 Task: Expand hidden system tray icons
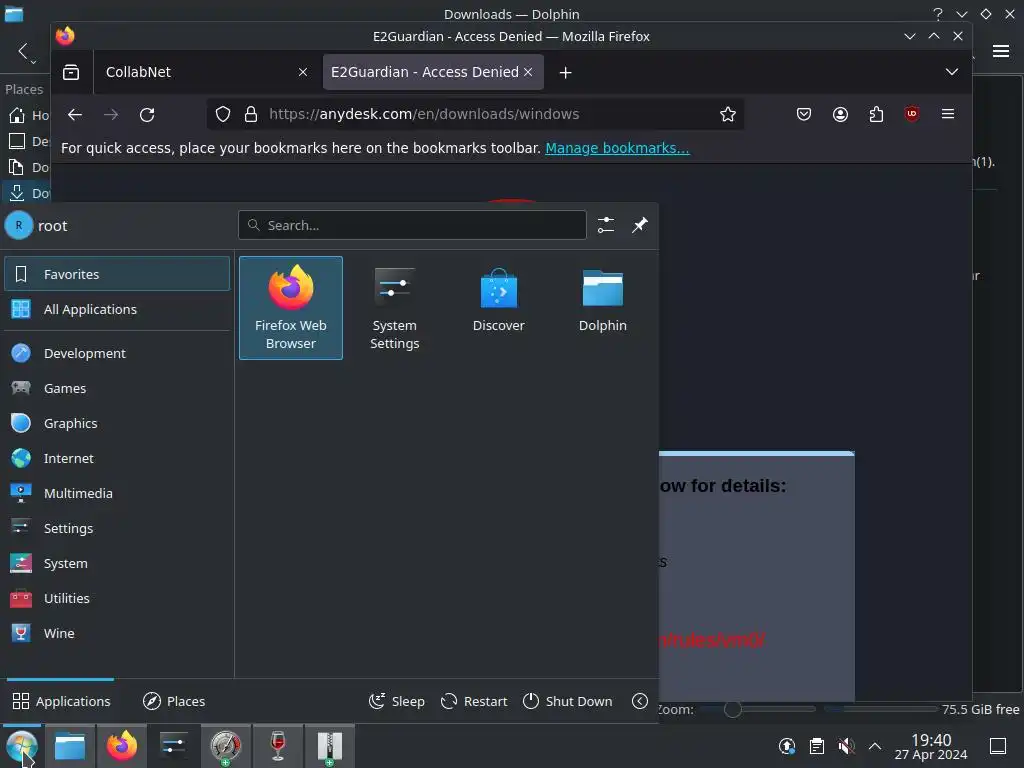(x=875, y=746)
